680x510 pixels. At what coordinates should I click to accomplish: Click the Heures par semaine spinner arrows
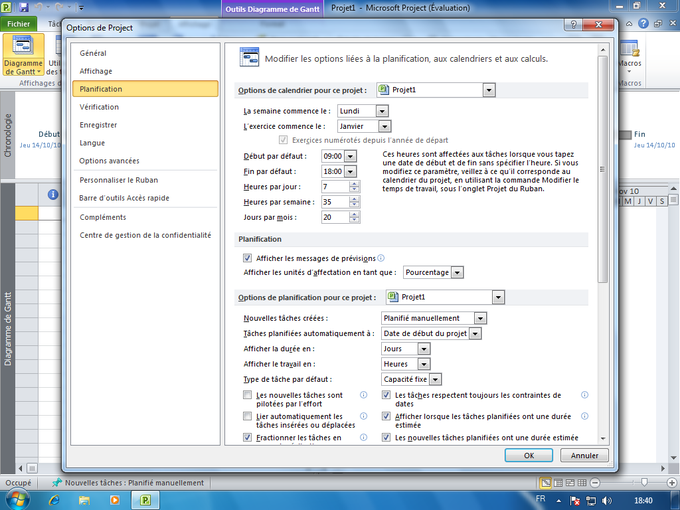click(355, 202)
